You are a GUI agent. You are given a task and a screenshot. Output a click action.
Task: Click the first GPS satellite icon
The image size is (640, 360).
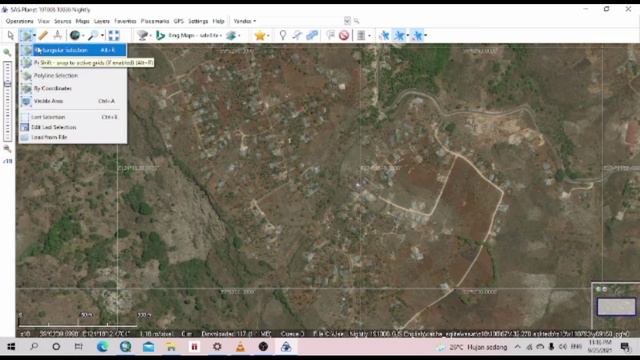pos(384,36)
